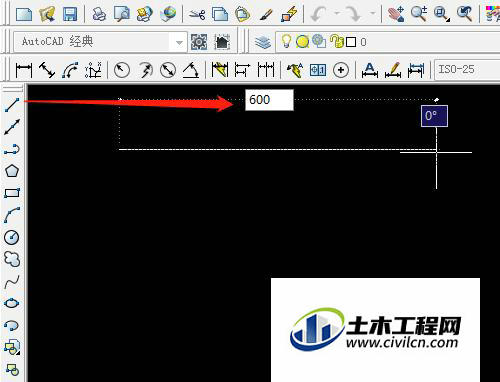Screen dimensions: 500x382
Task: Select Quick Dimension tool
Action: click(220, 70)
